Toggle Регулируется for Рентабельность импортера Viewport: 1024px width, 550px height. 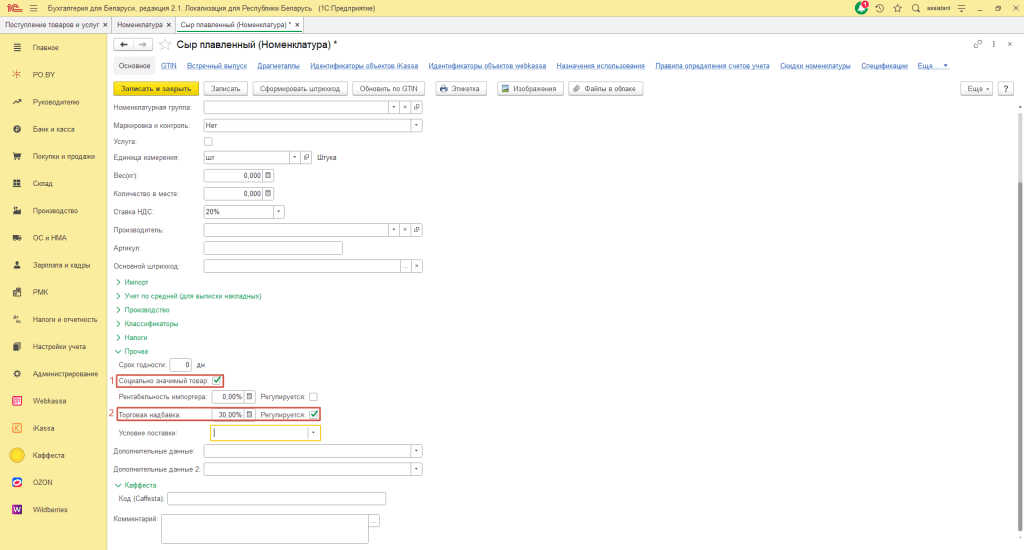(313, 396)
